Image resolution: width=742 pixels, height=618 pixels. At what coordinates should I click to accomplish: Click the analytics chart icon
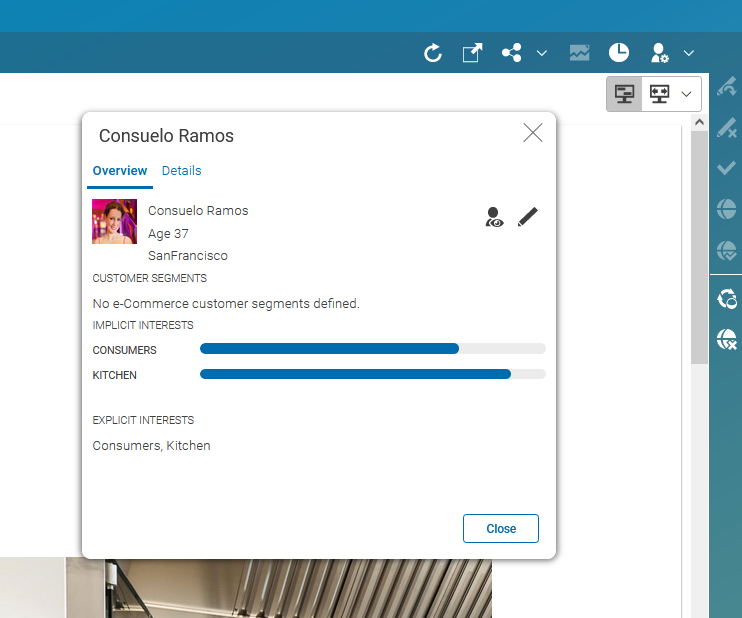(580, 53)
